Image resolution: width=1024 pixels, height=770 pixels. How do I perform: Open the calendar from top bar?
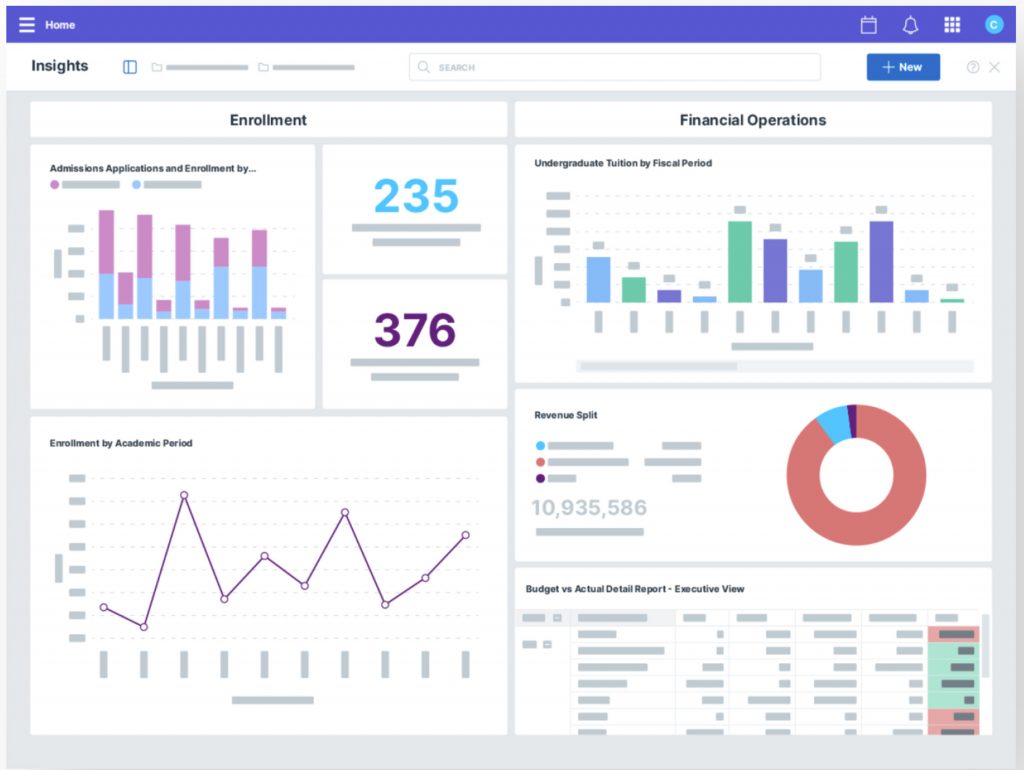tap(868, 25)
